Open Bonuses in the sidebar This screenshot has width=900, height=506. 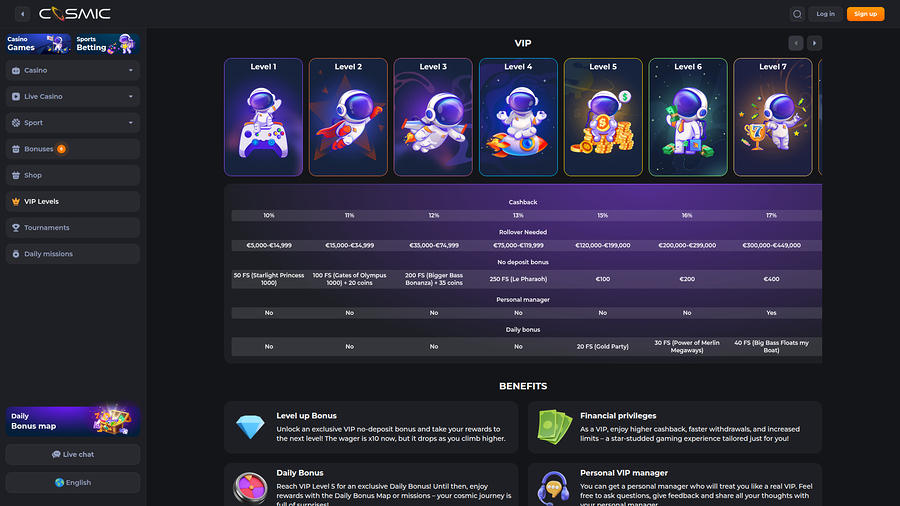click(x=73, y=149)
